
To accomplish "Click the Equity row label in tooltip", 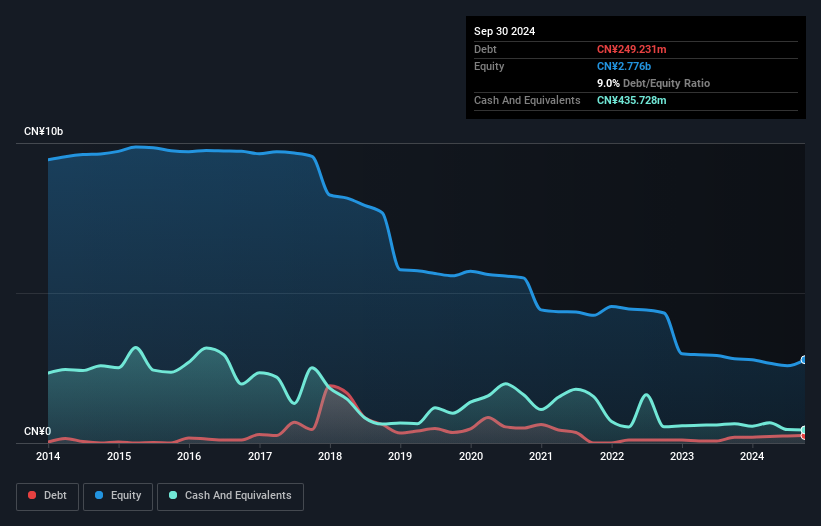I will 489,66.
